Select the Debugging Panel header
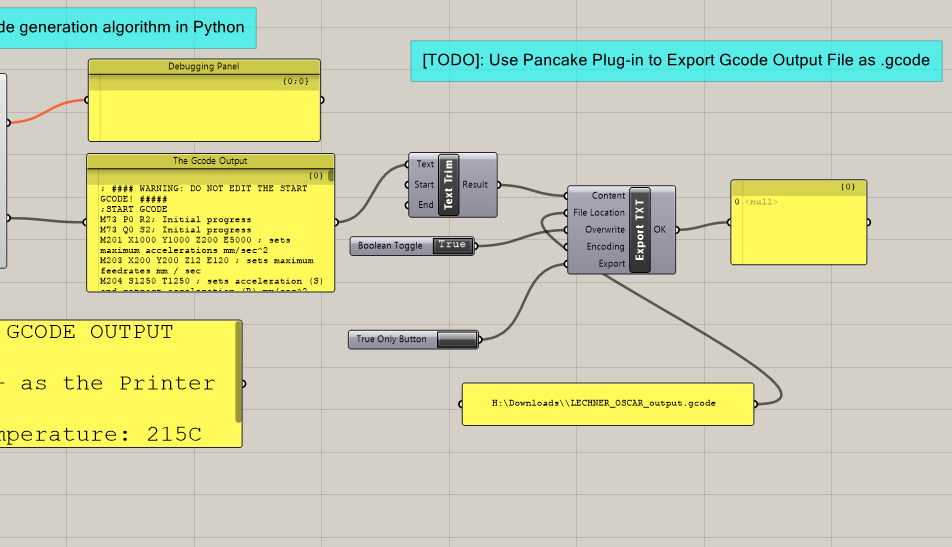 click(x=204, y=67)
